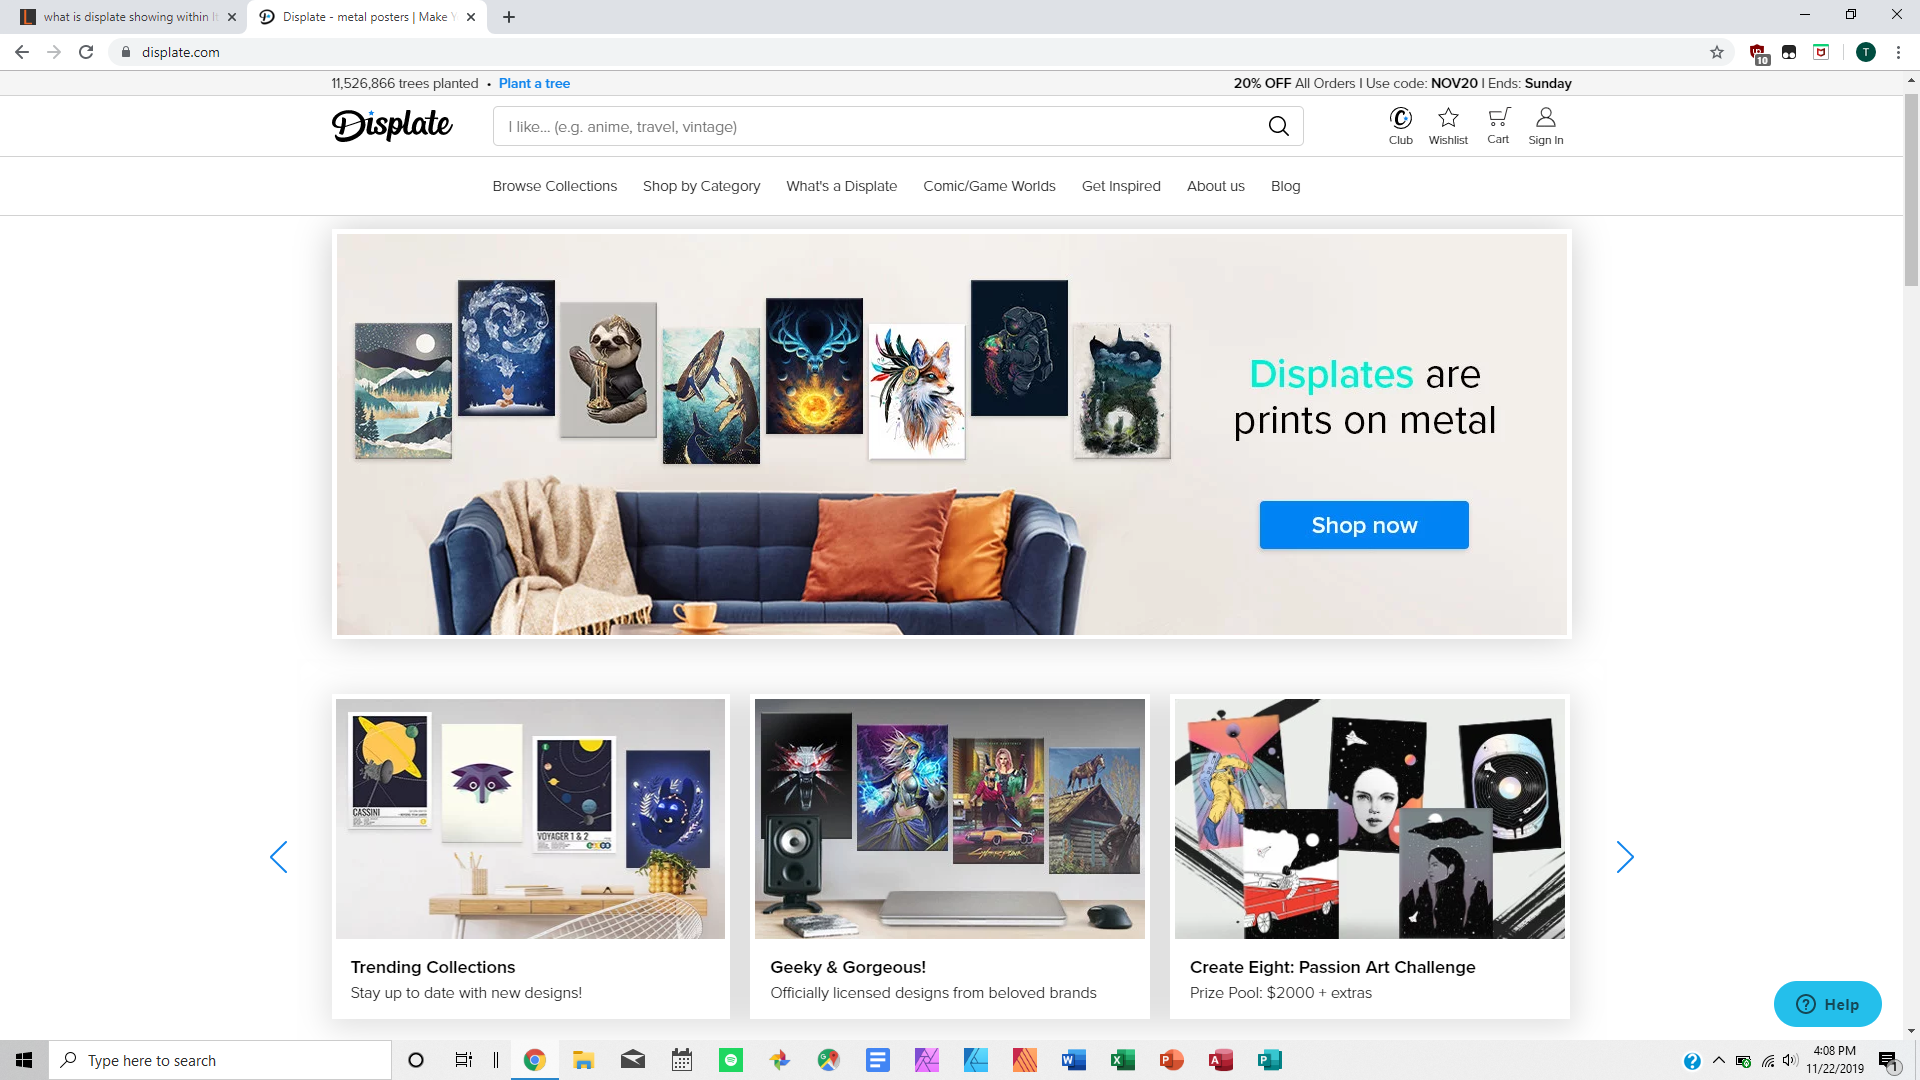Open Get Inspired menu

tap(1121, 186)
